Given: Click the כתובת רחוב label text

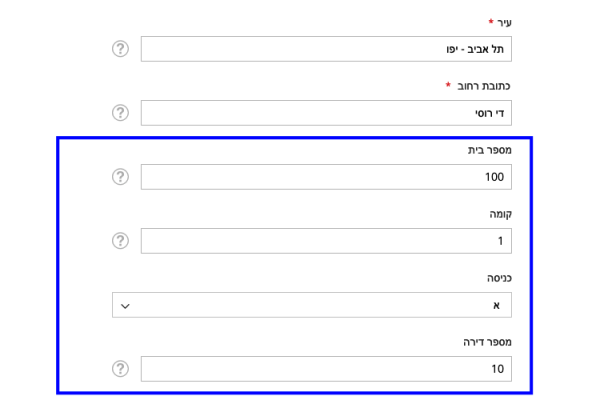Looking at the screenshot, I should (x=484, y=86).
